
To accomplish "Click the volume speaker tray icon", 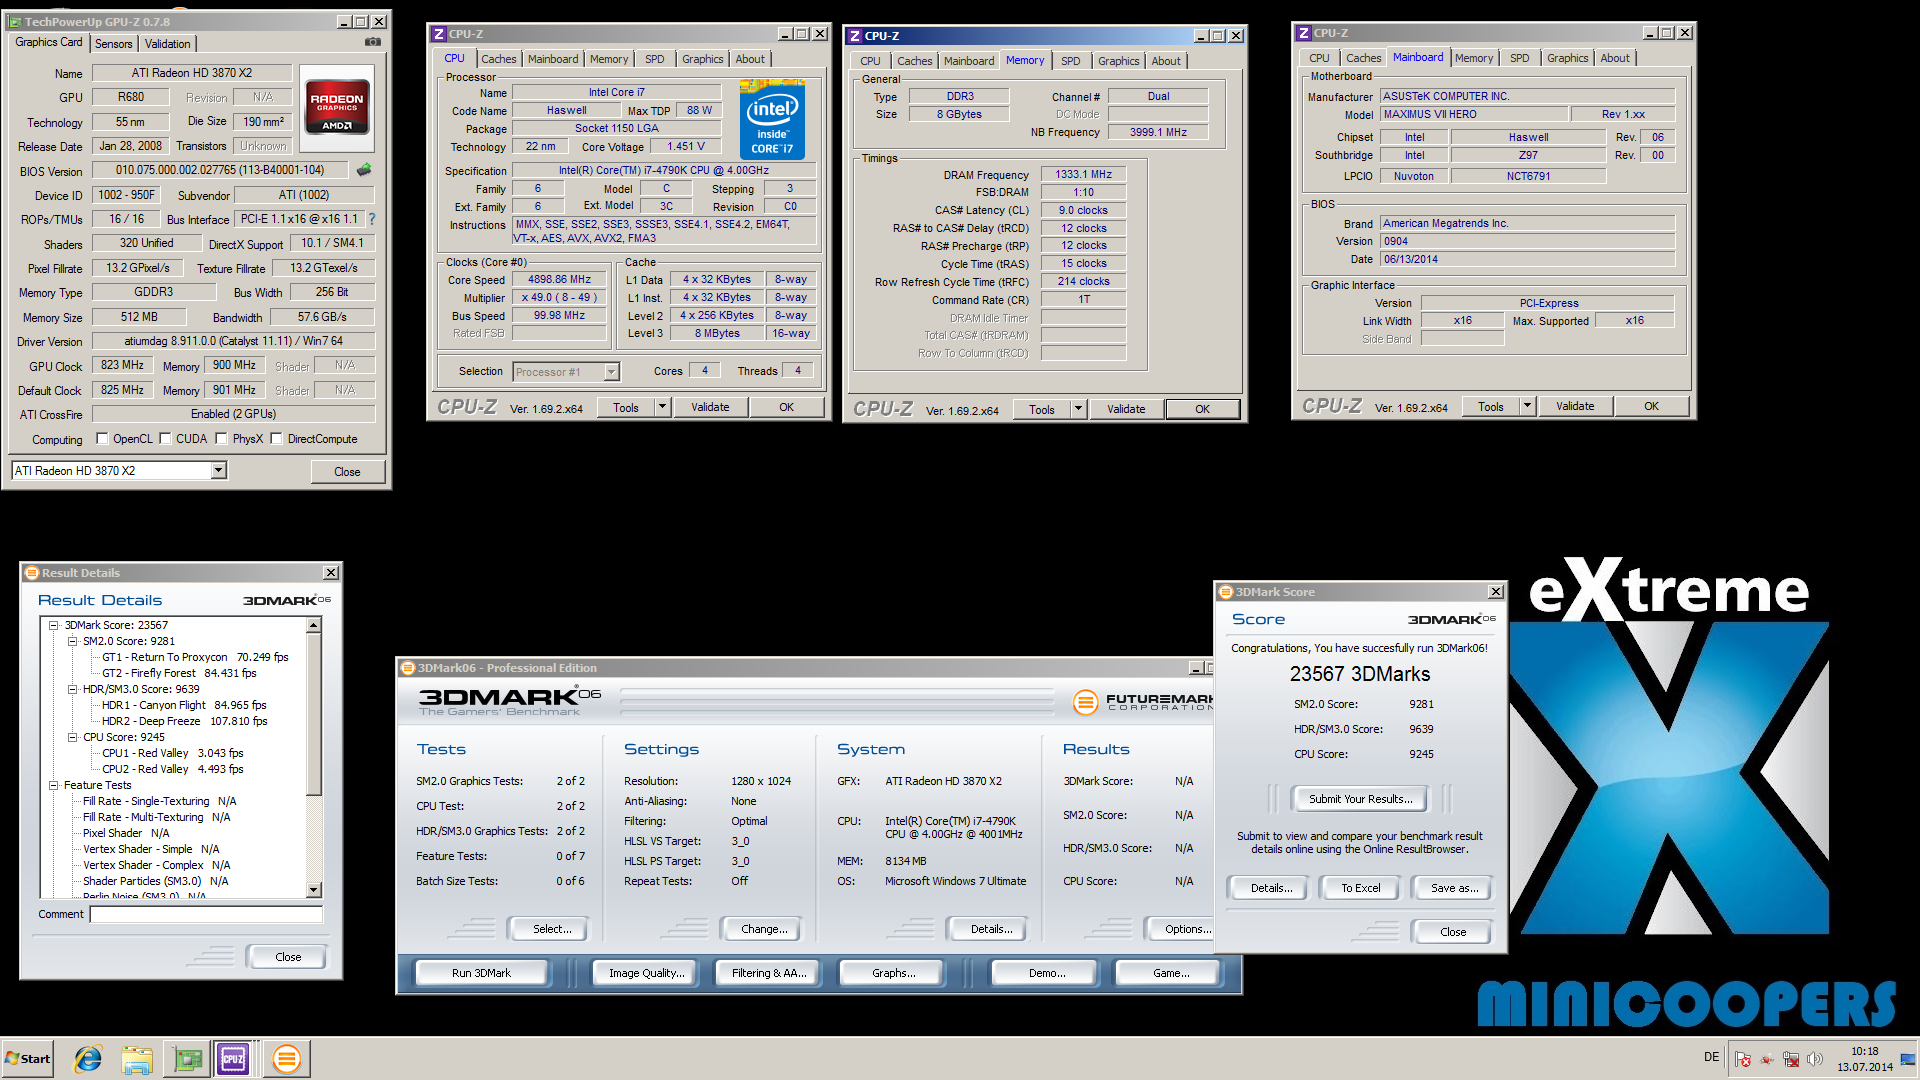I will click(x=1815, y=1059).
